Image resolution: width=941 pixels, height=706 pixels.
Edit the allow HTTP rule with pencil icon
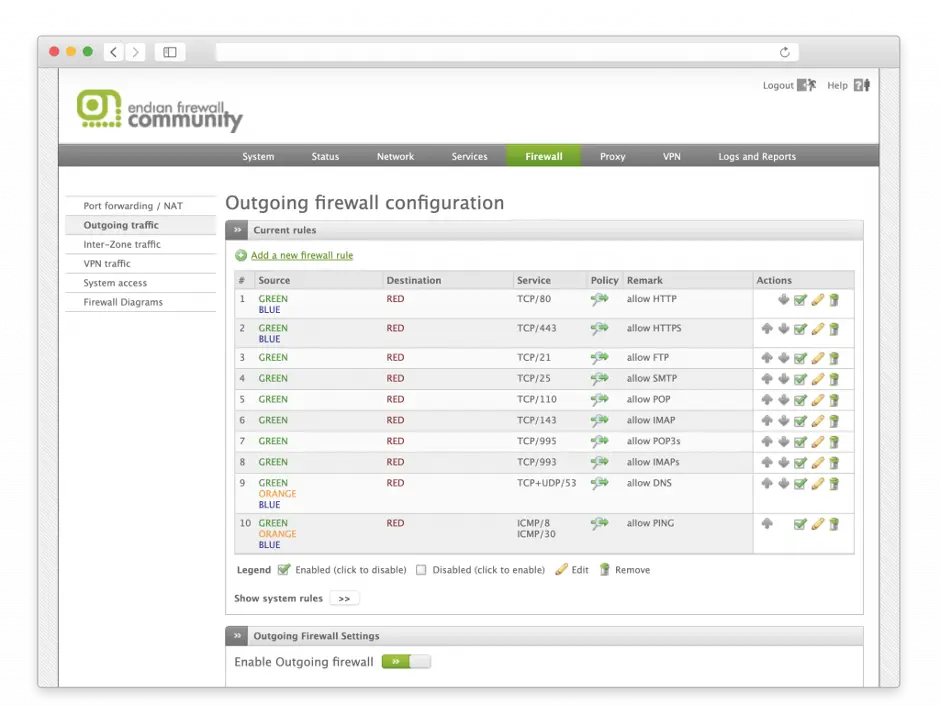(817, 300)
